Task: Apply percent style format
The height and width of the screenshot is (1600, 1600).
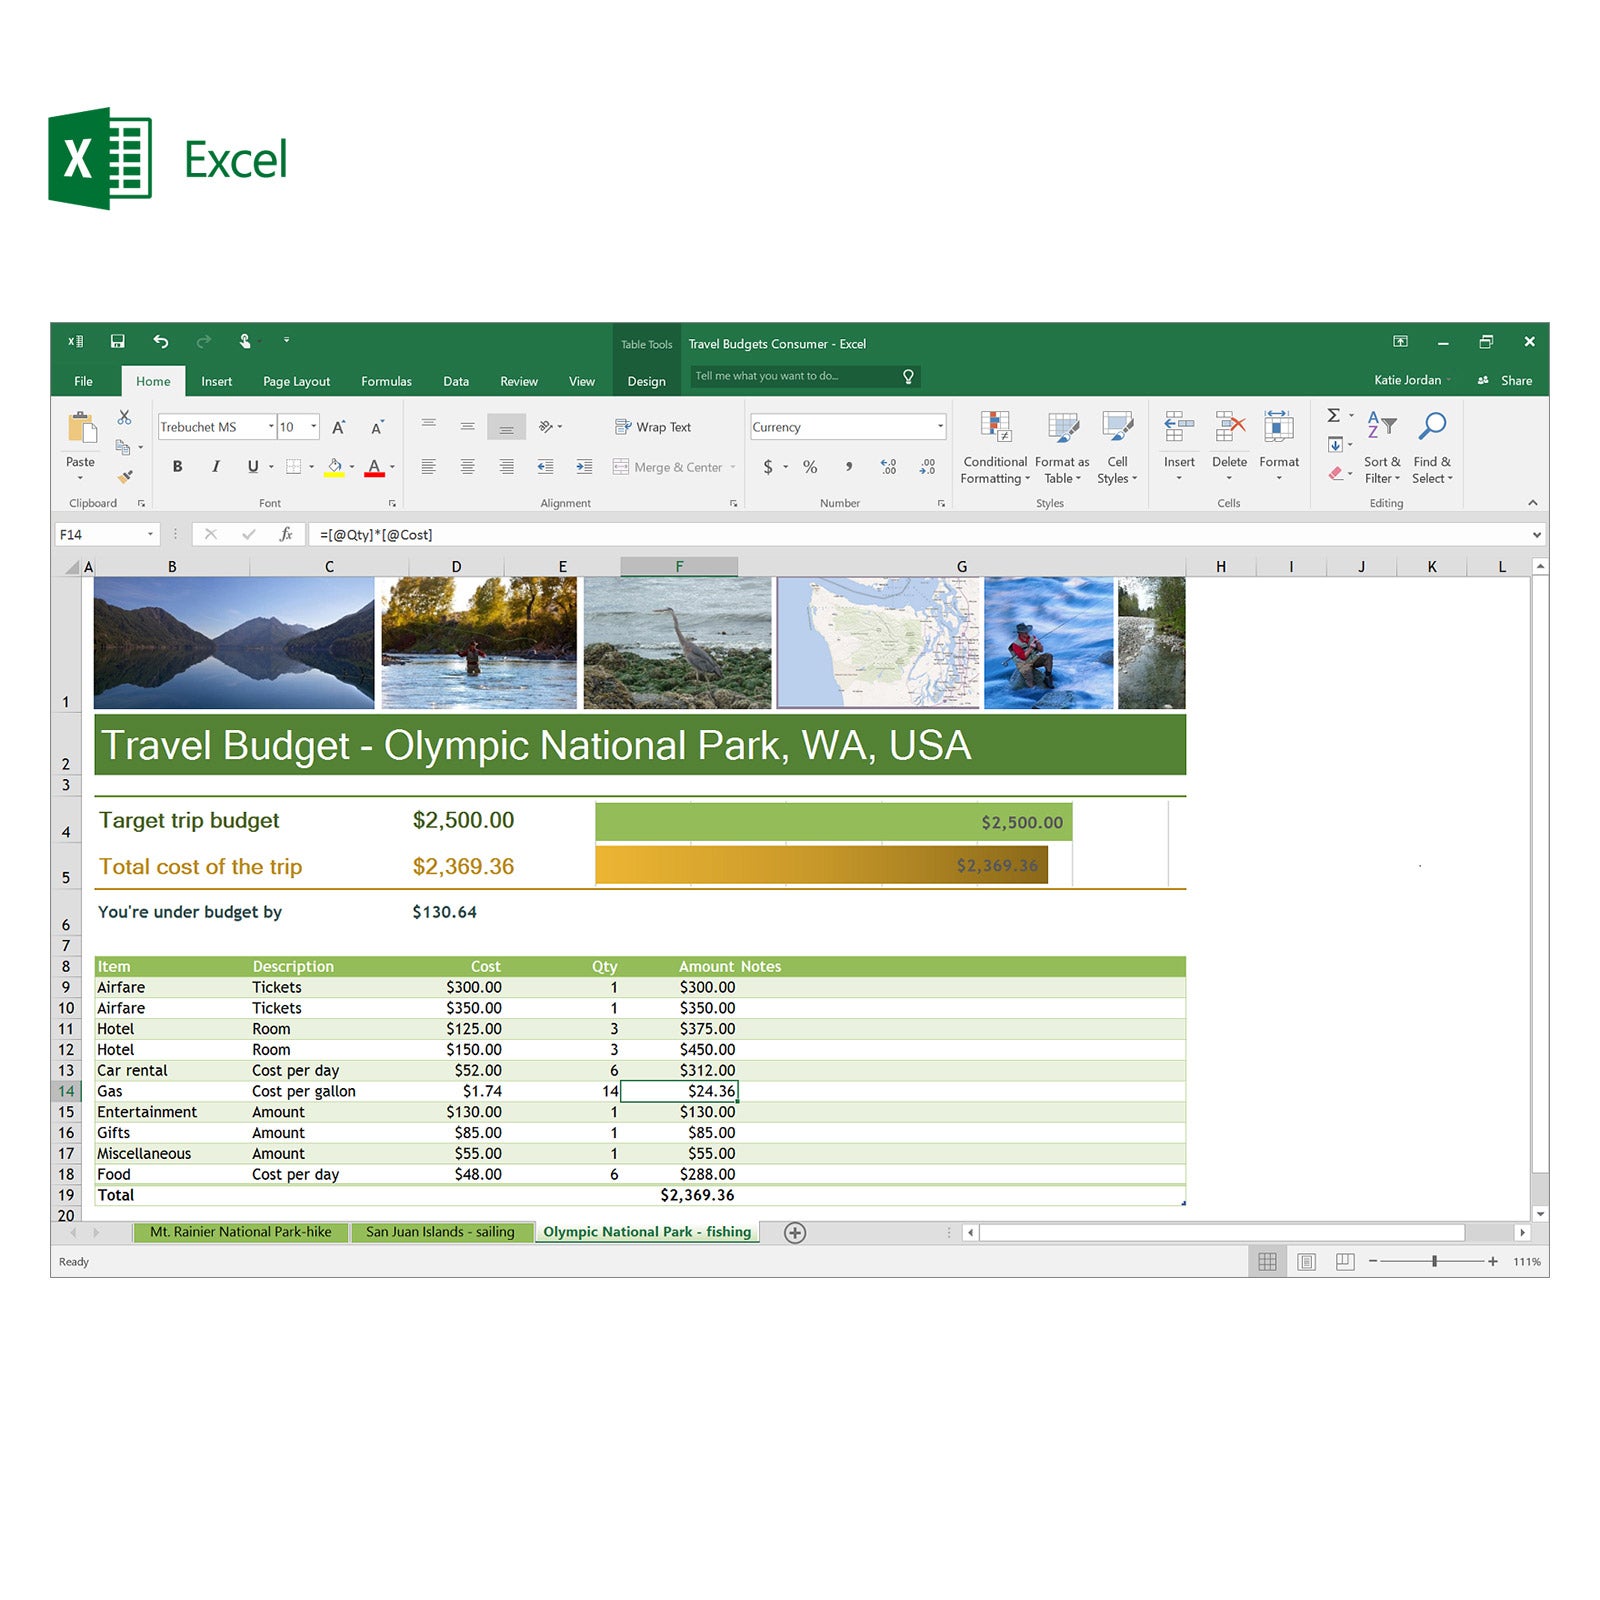Action: [x=810, y=467]
